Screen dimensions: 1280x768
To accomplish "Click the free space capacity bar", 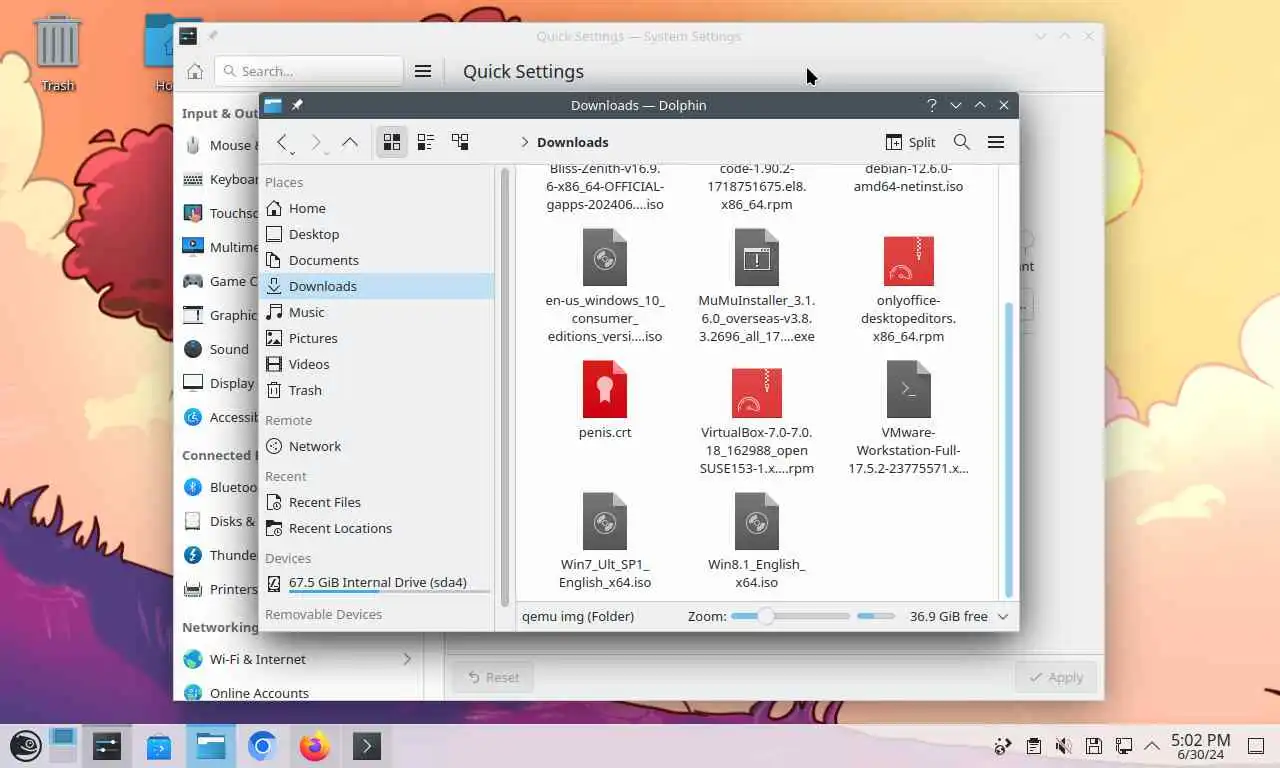I will tap(876, 616).
